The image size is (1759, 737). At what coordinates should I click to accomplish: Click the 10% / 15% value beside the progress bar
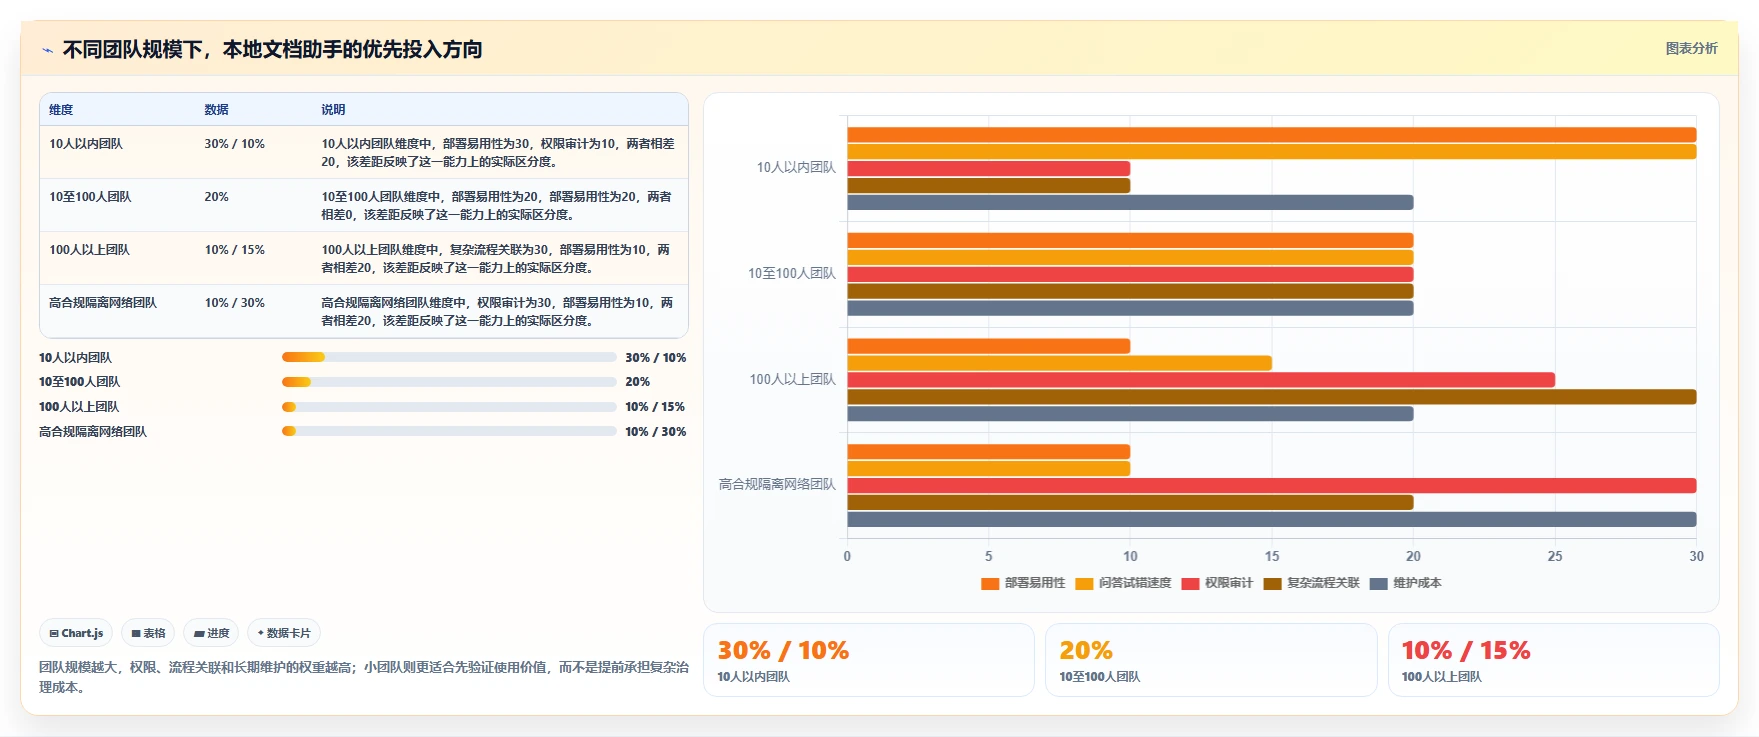655,407
